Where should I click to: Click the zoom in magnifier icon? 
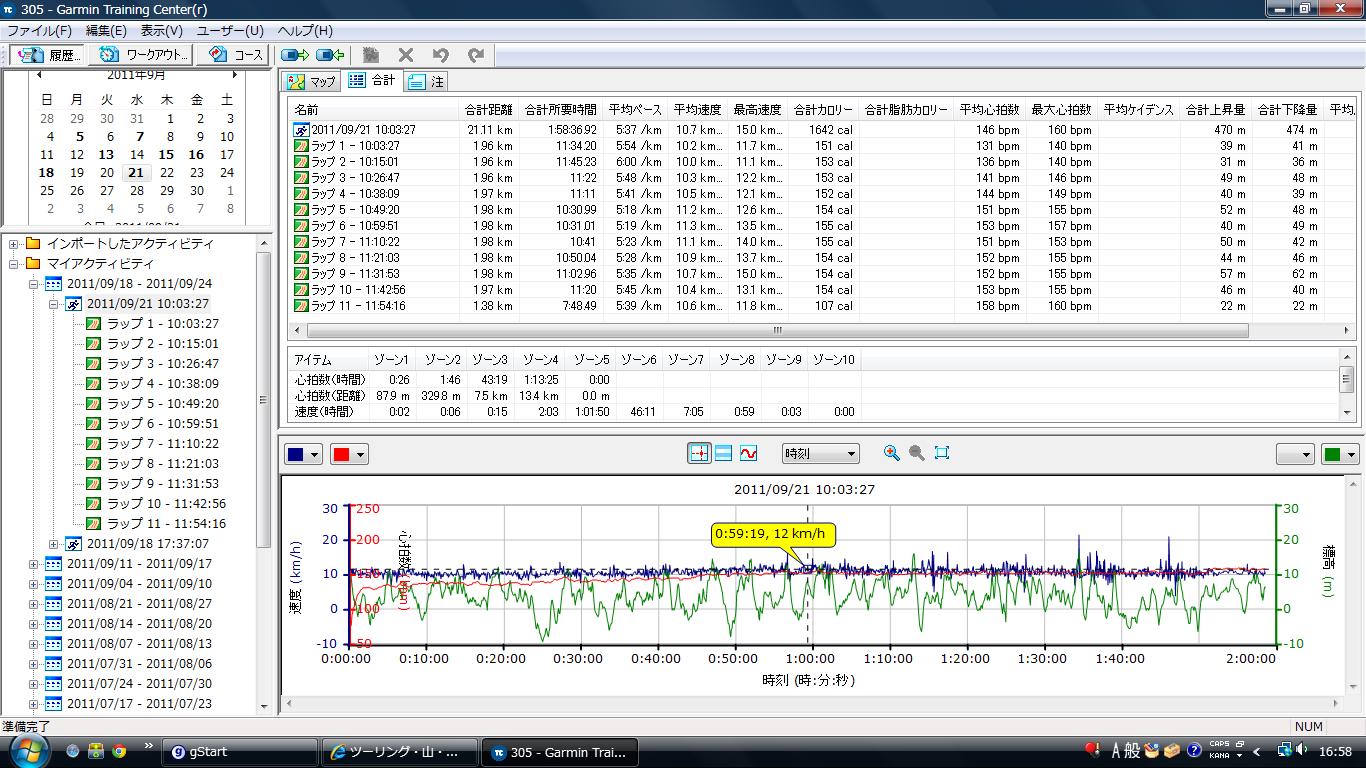click(892, 453)
